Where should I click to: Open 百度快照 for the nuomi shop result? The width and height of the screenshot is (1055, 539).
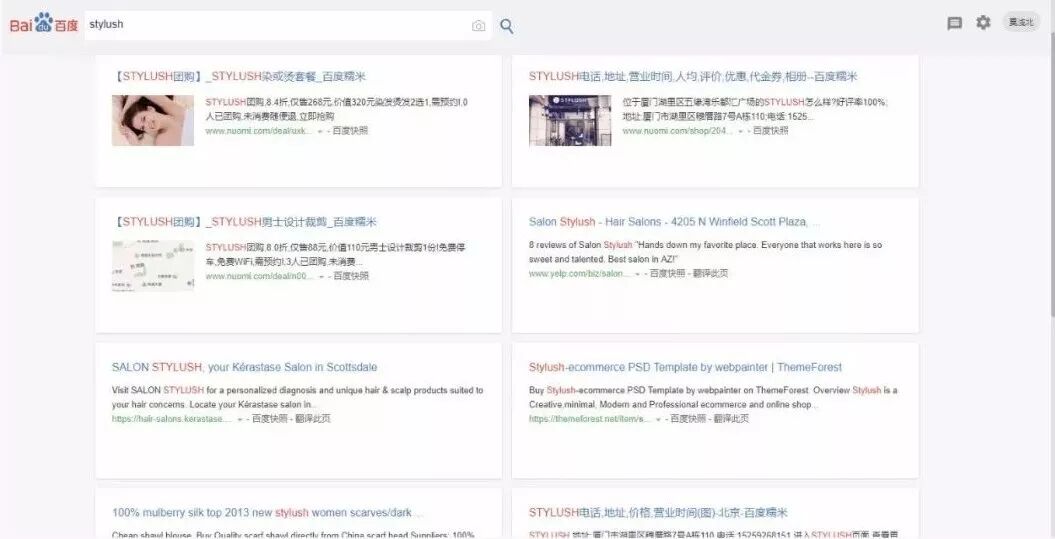pyautogui.click(x=770, y=131)
